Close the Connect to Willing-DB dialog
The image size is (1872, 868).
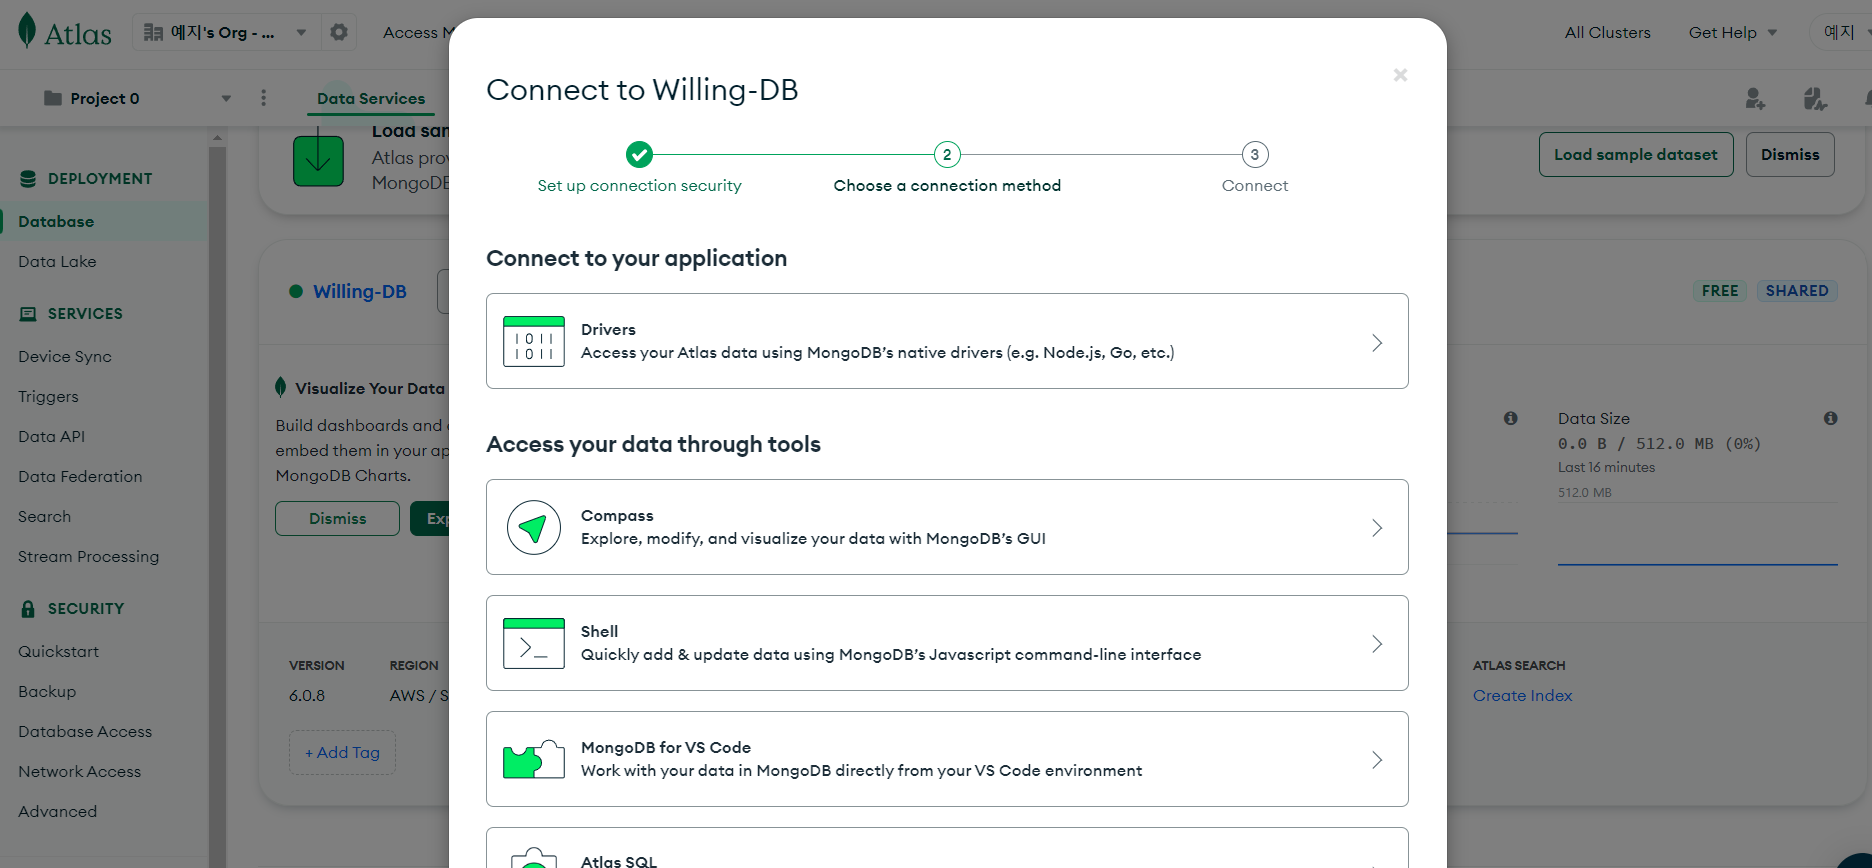point(1400,75)
